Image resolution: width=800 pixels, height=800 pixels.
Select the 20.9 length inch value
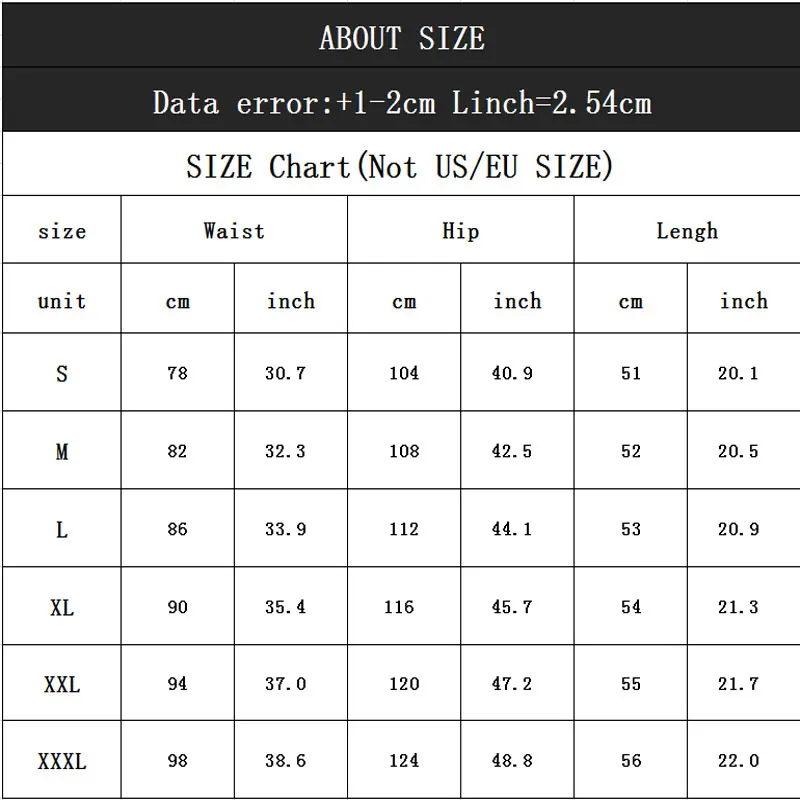[x=738, y=530]
